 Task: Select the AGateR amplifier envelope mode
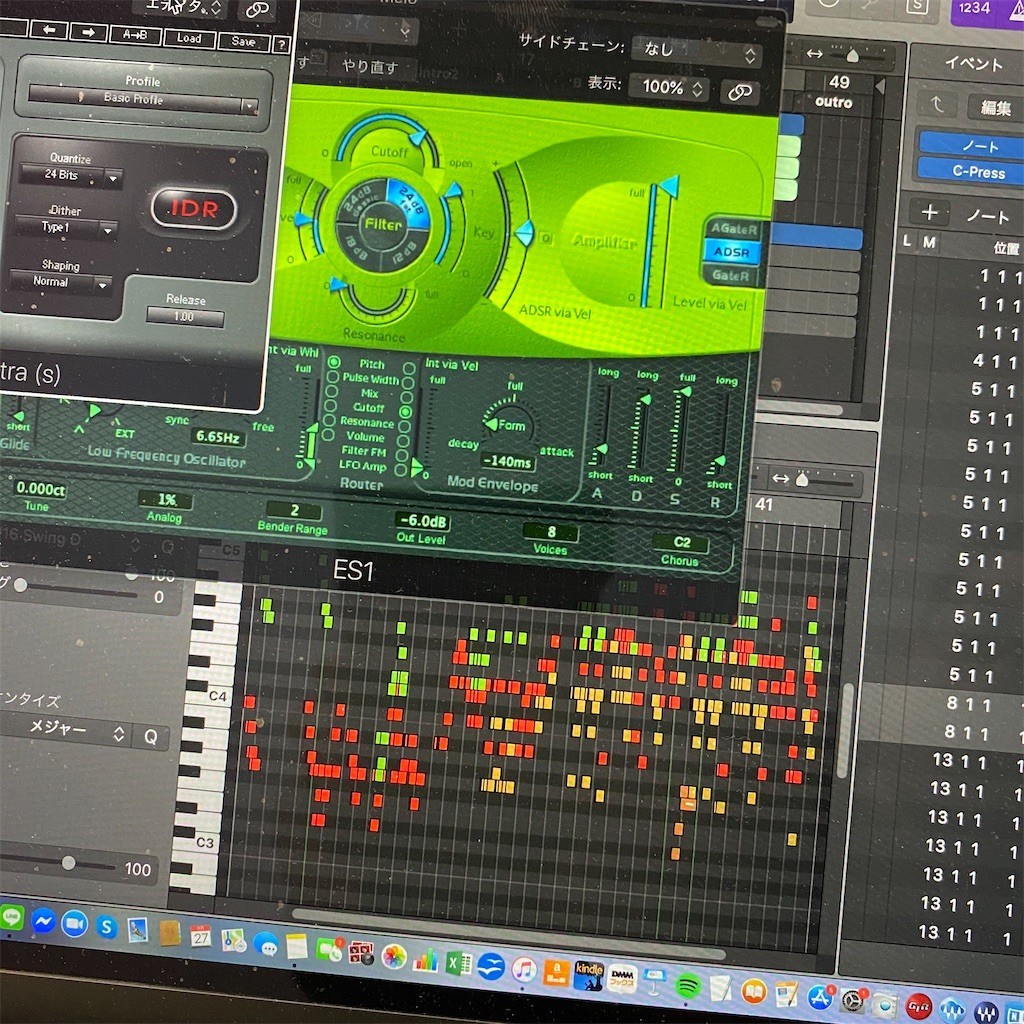[733, 229]
